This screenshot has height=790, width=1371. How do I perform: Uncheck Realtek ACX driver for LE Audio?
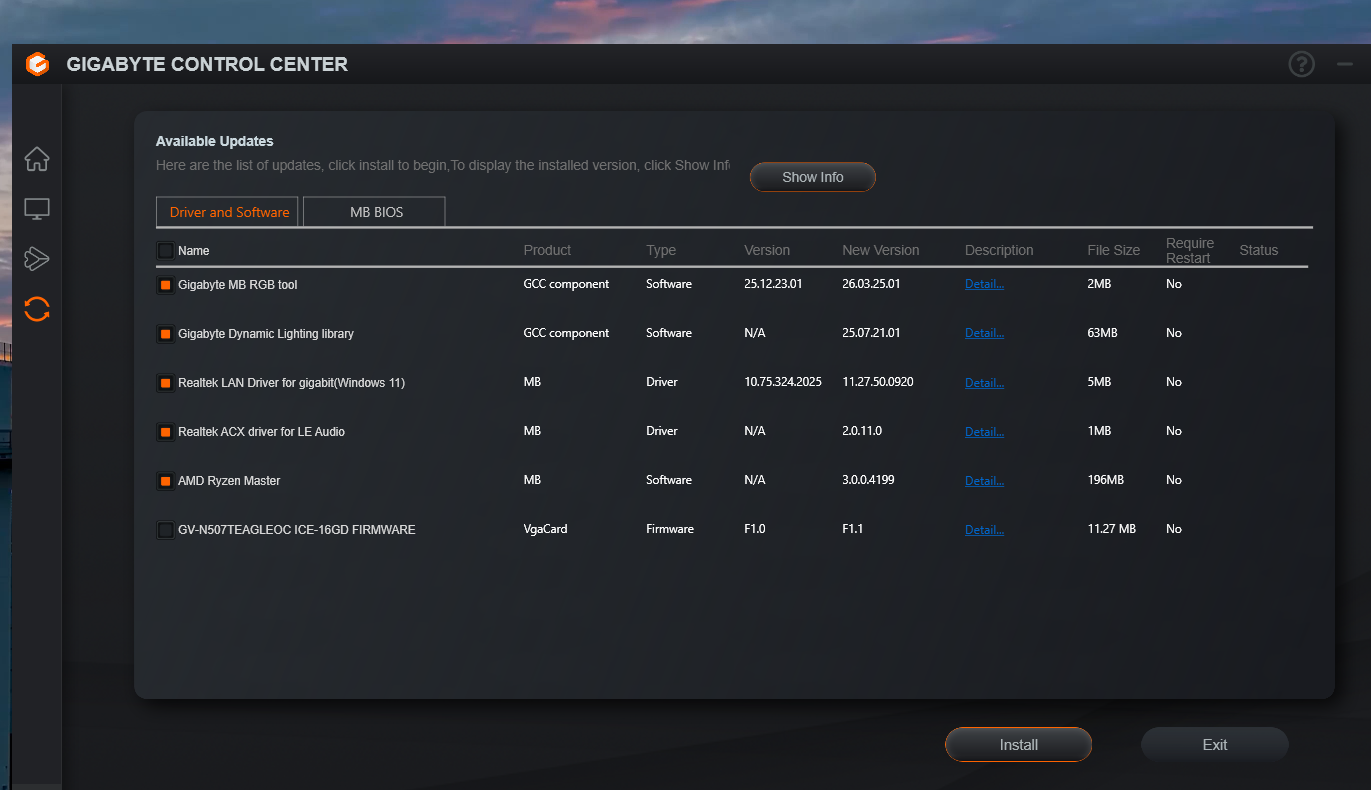[165, 432]
